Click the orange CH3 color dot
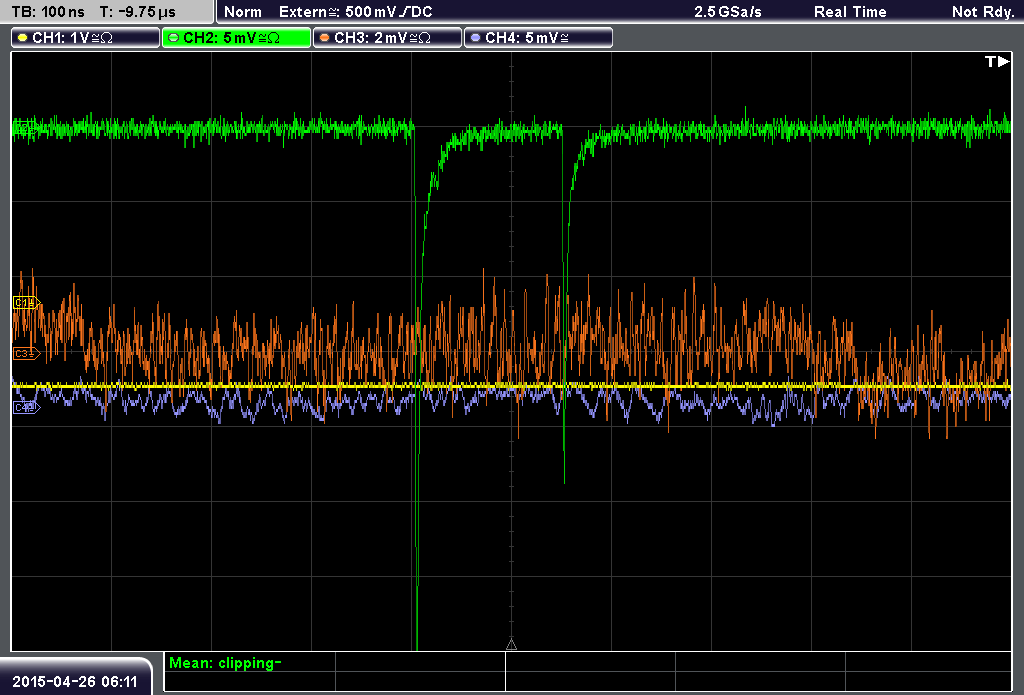The image size is (1024, 695). [x=325, y=38]
